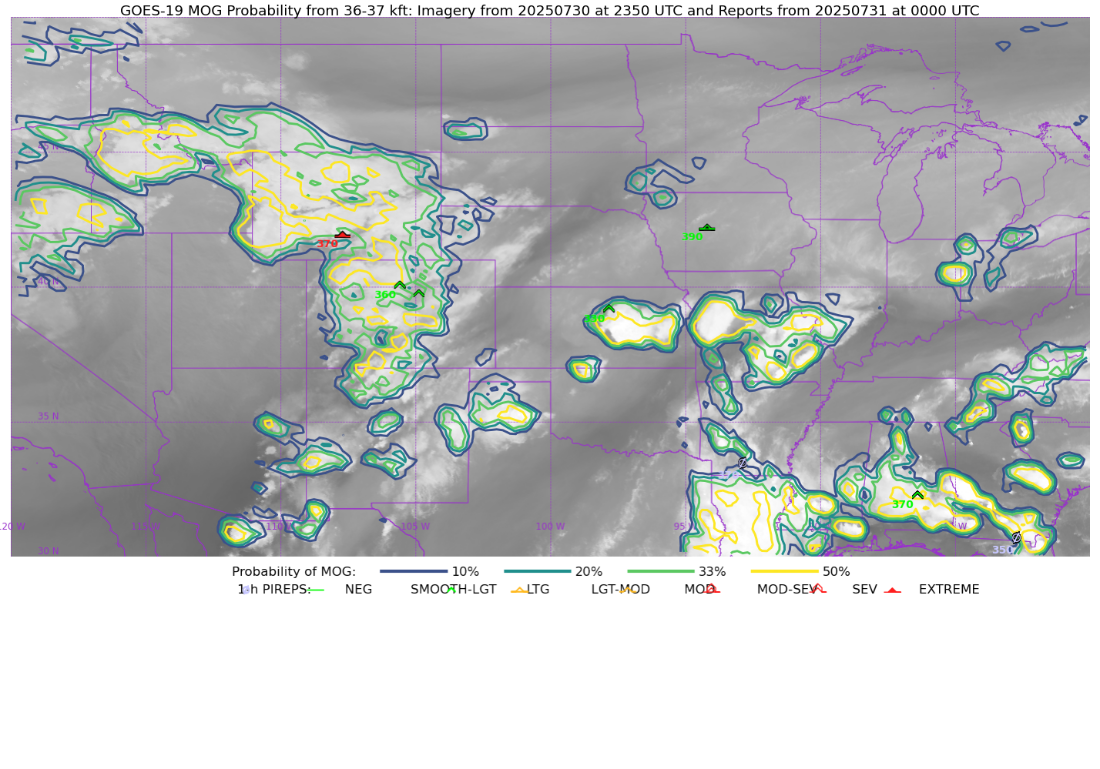Viewport: 1100px width, 769px height.
Task: Click the EXTREME red triangle legend symbol
Action: 892,590
